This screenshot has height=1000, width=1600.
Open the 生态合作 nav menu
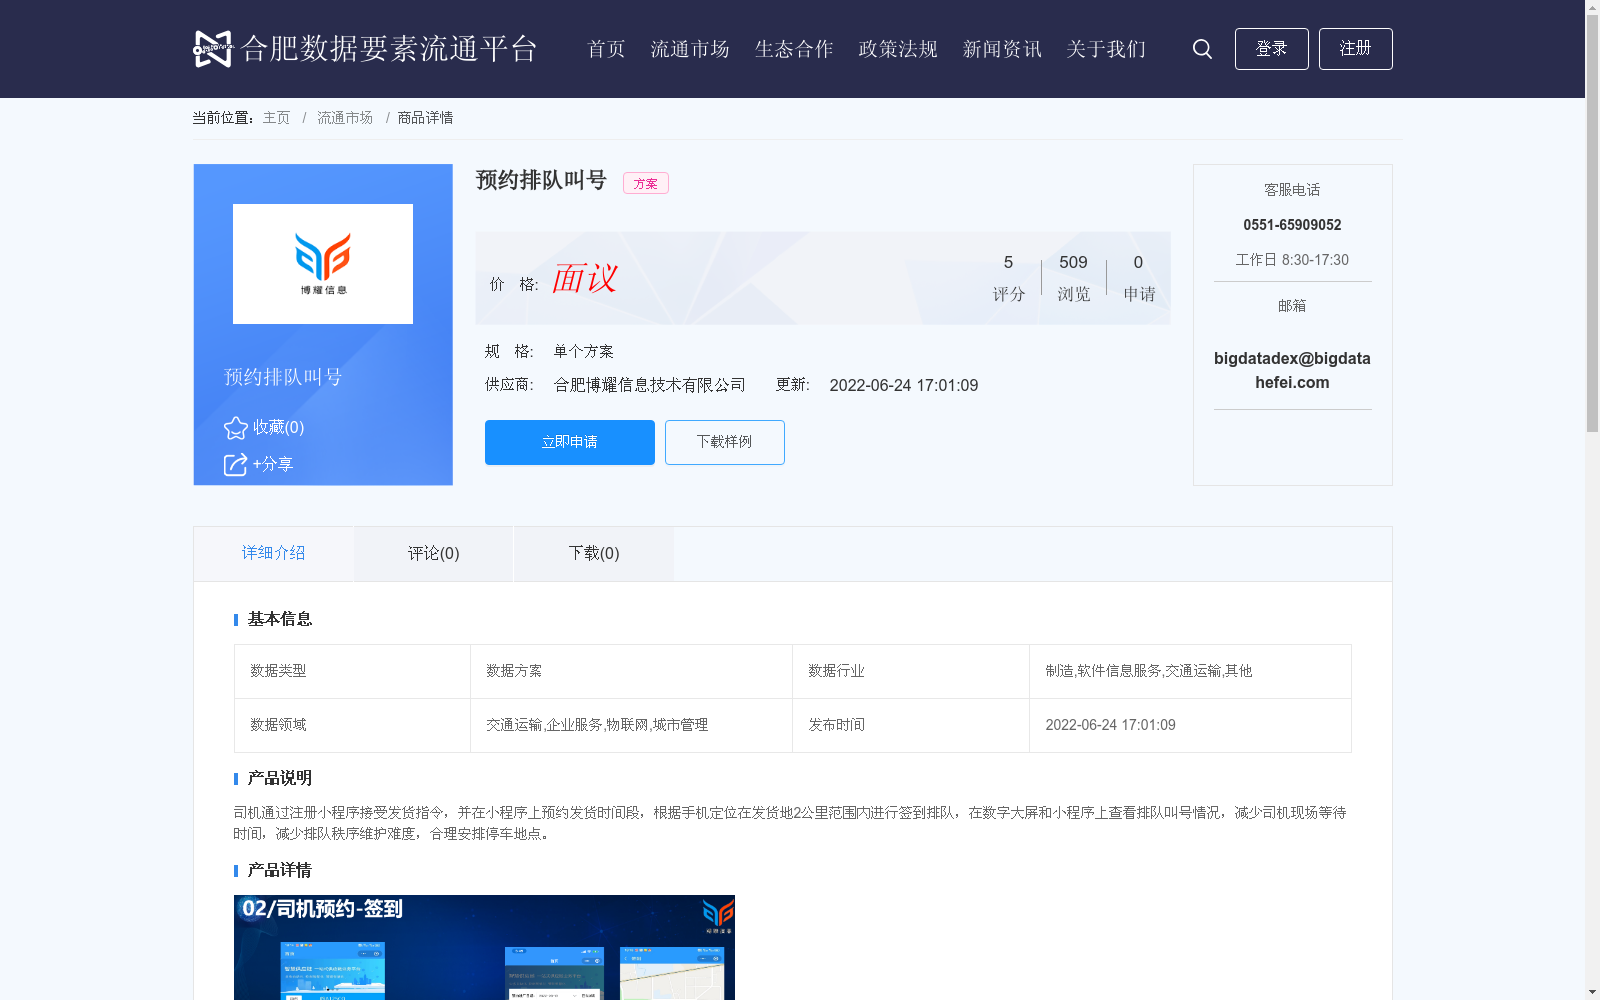(x=794, y=49)
